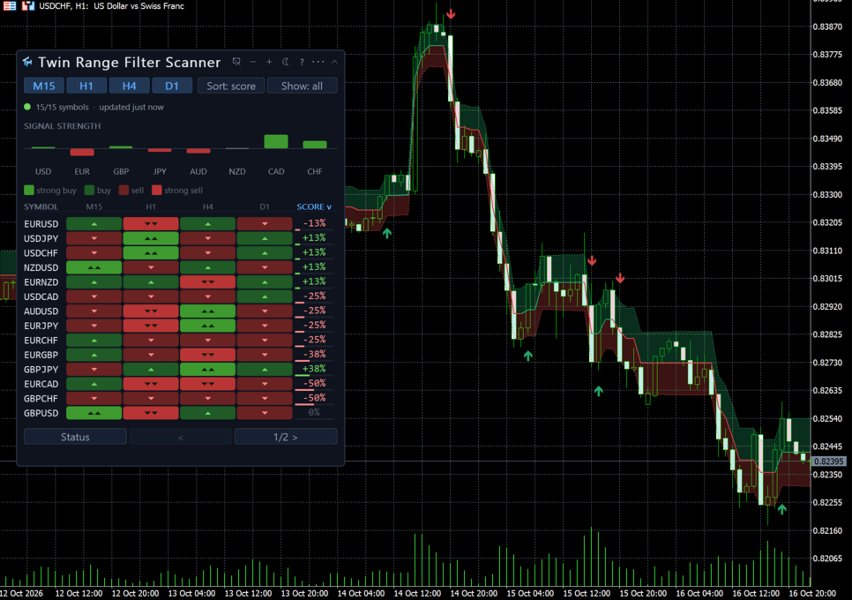The image size is (852, 600).
Task: Click the minus icon in scanner header
Action: coord(253,62)
